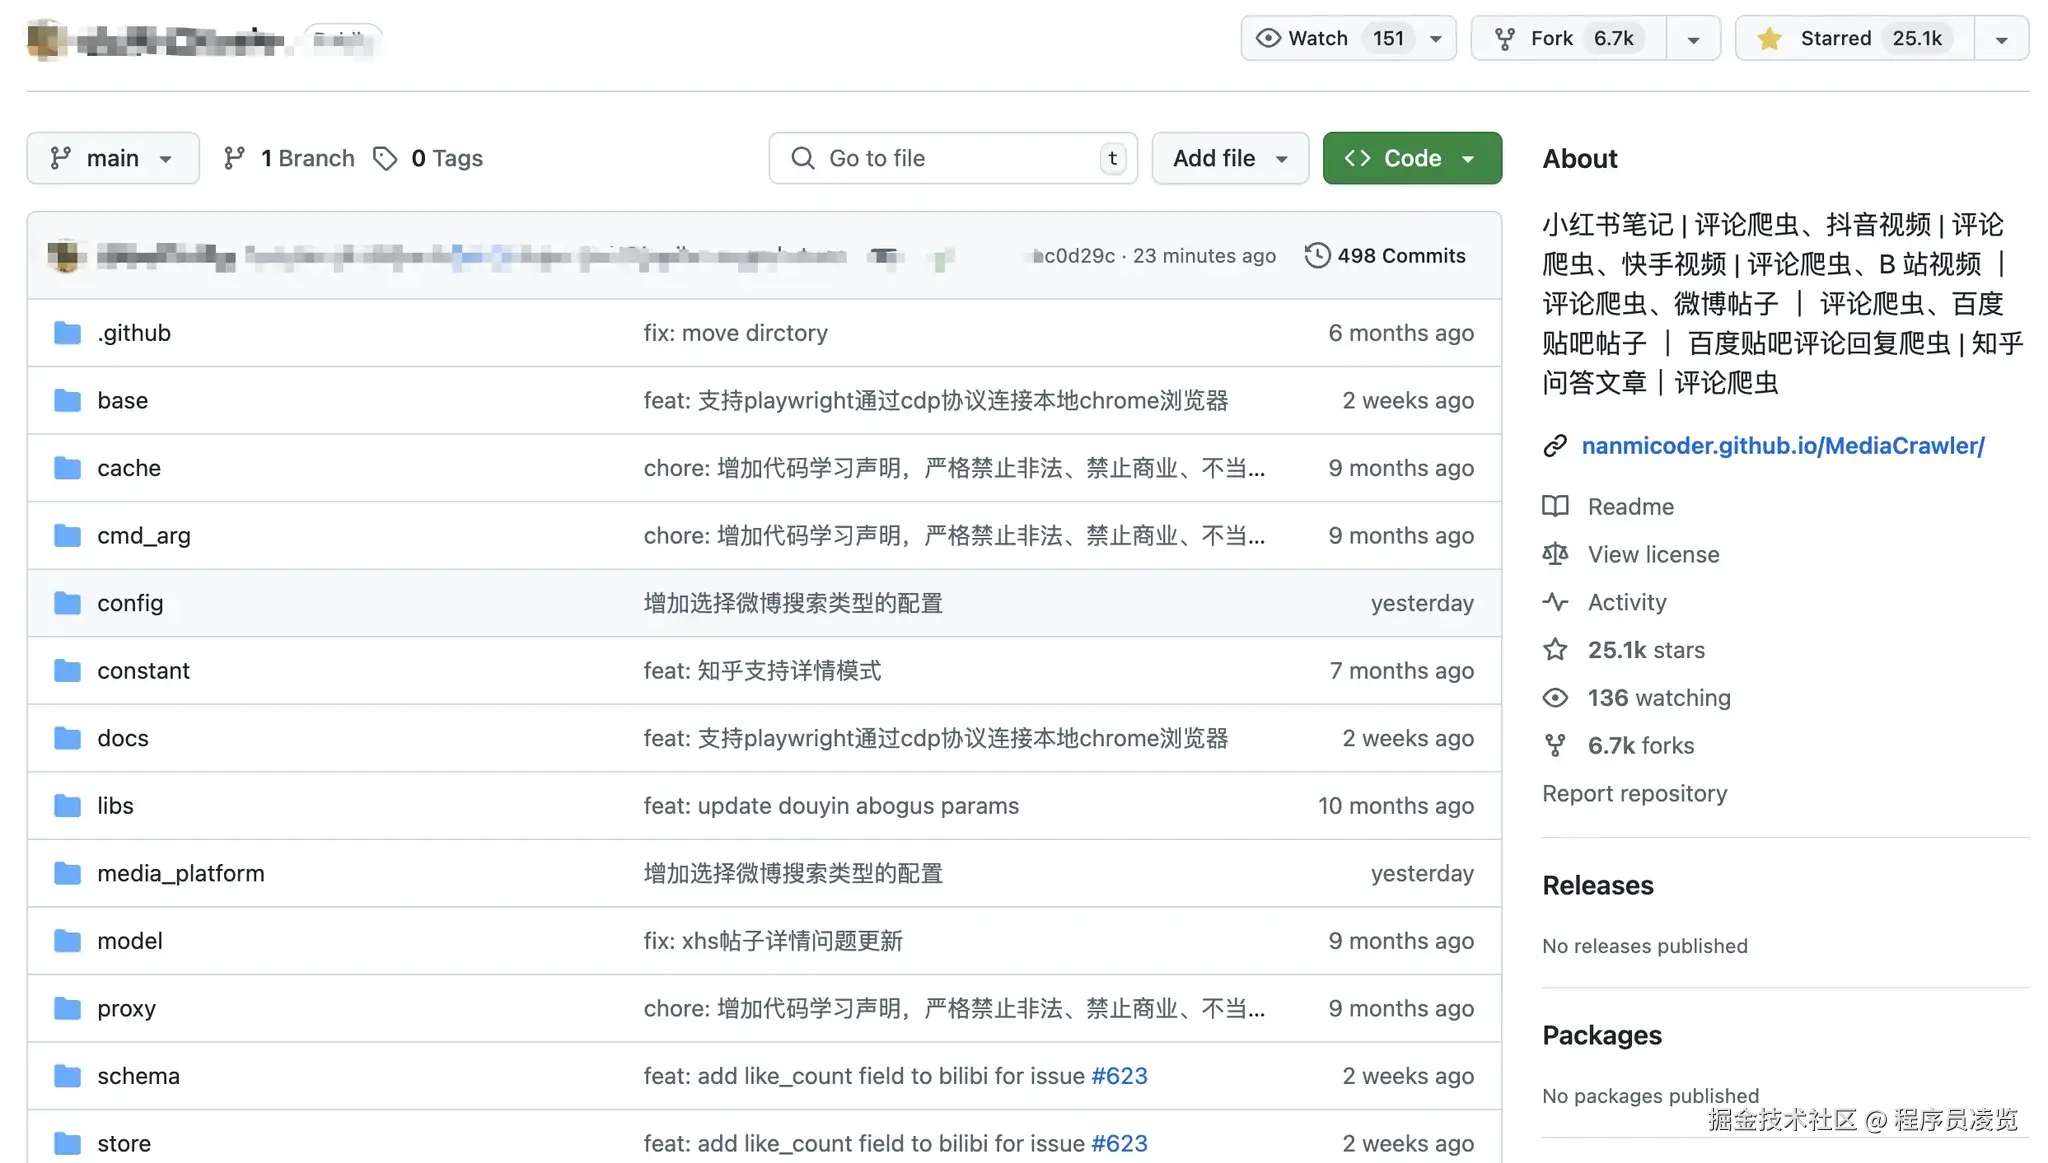Click the View license scale icon

[1555, 554]
